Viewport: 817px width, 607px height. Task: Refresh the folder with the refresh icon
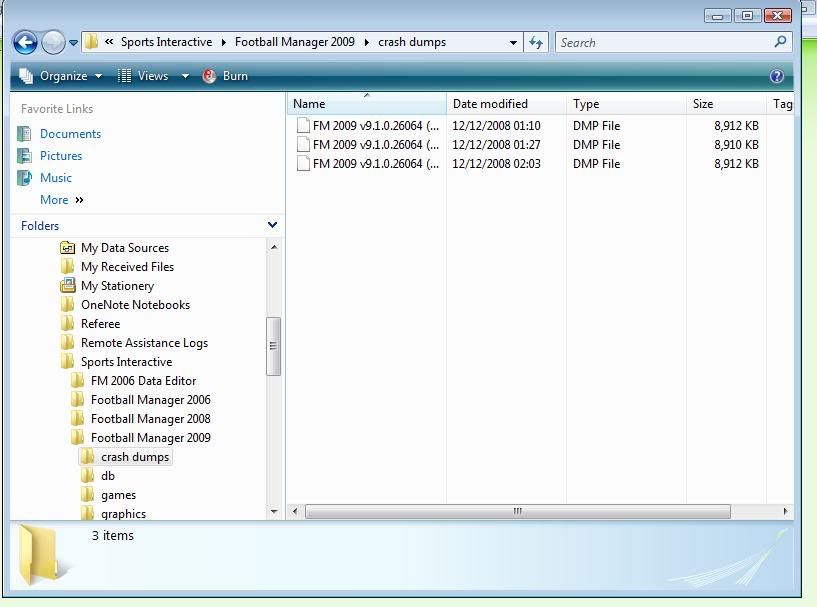tap(536, 42)
